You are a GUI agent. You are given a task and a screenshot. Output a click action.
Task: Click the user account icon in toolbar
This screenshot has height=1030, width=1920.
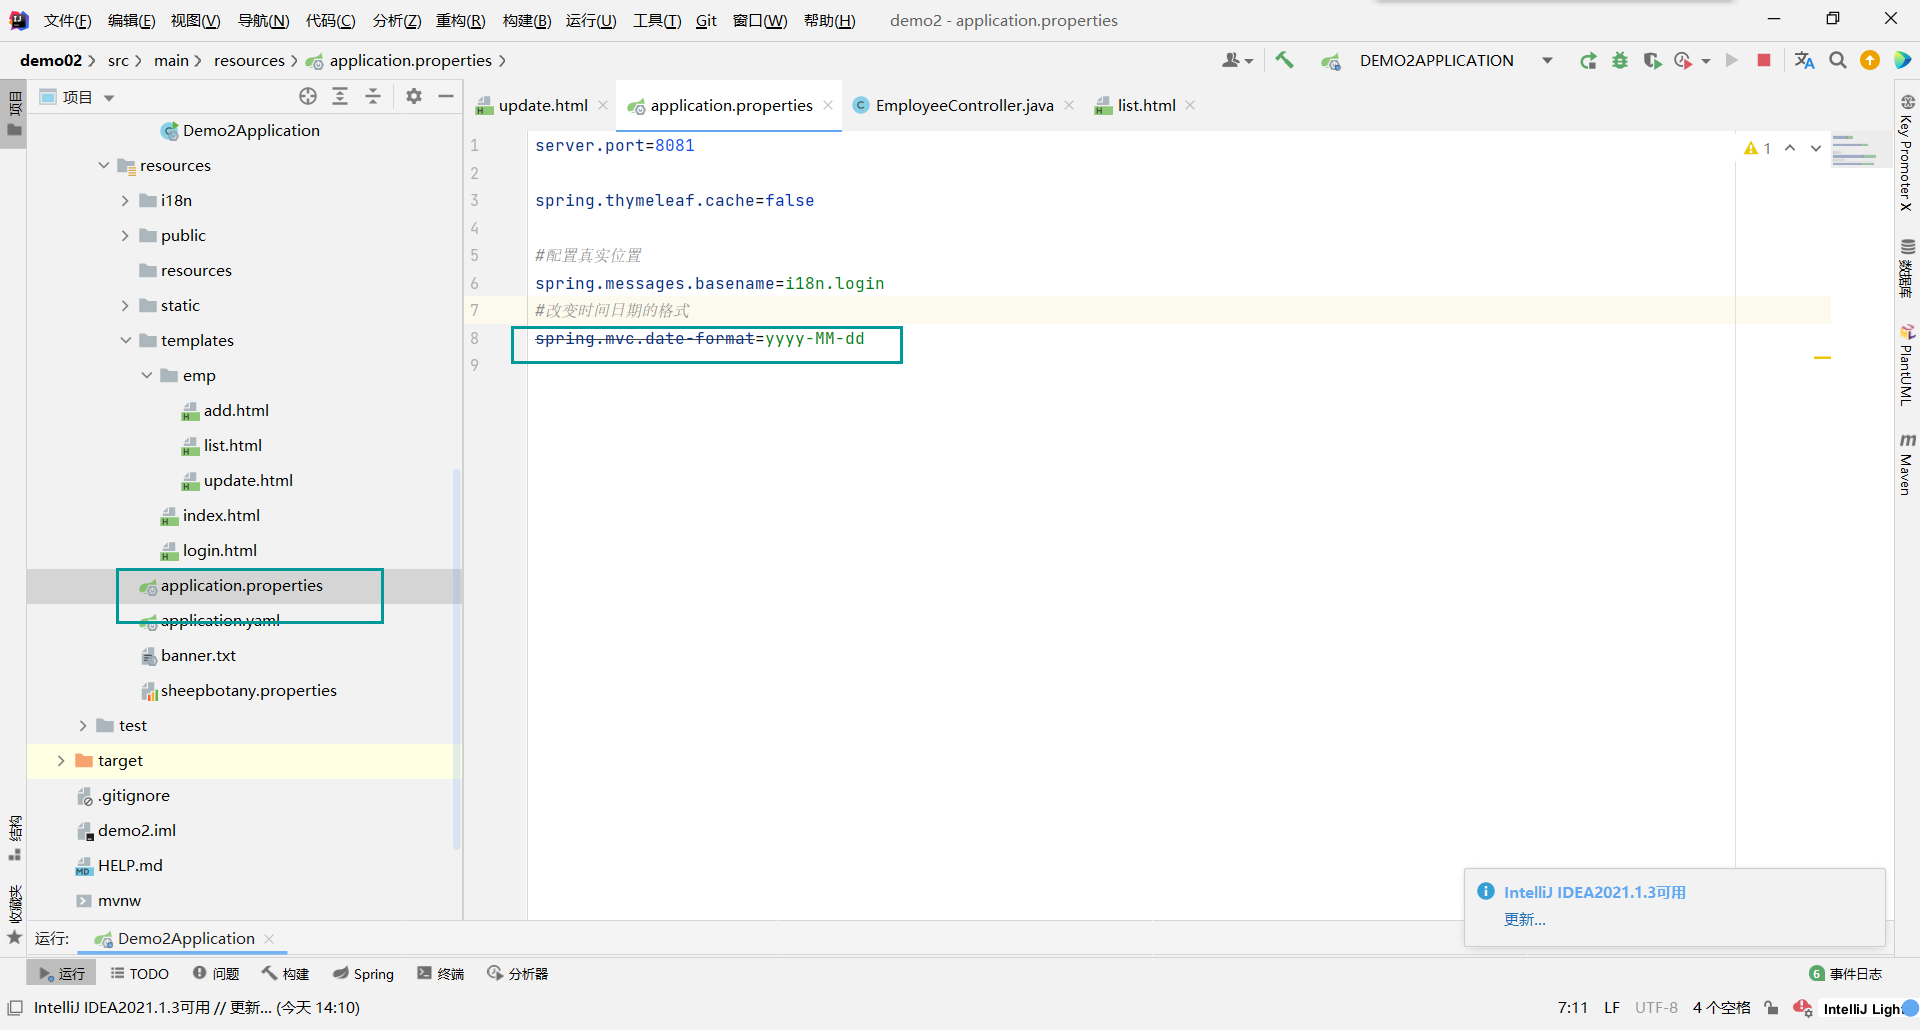click(x=1237, y=61)
